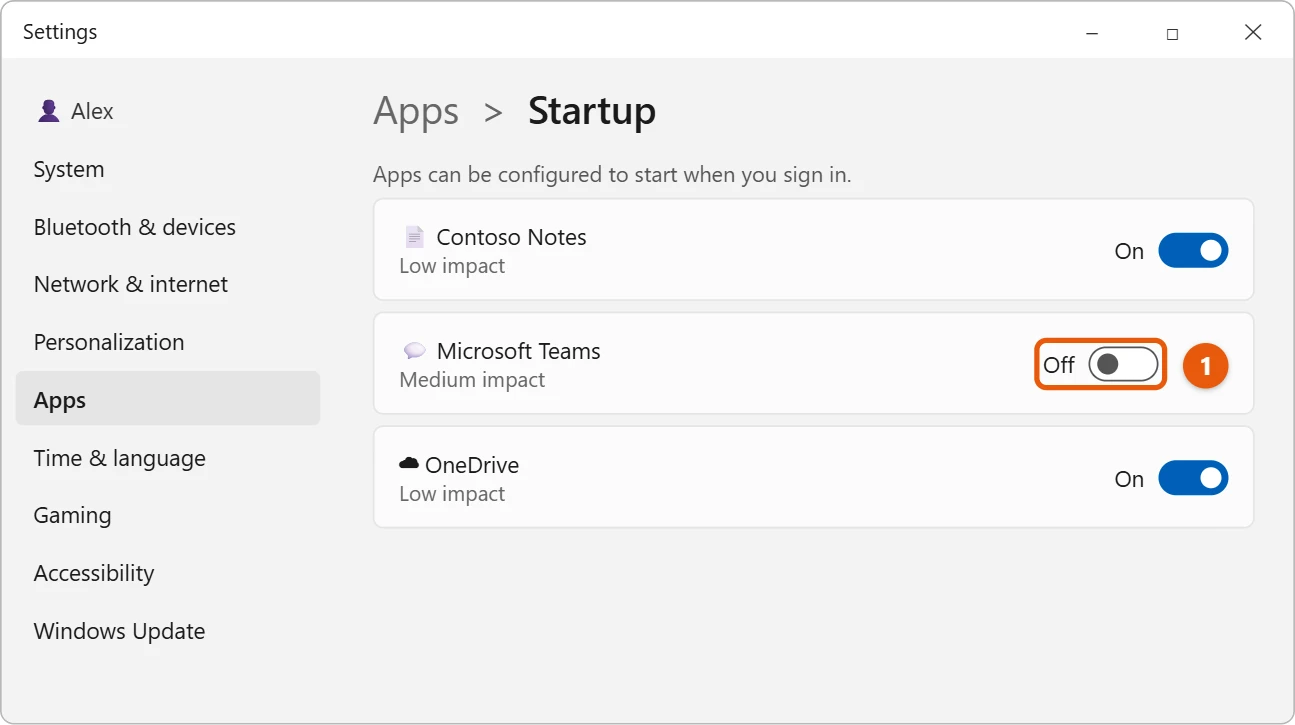Click the Startup page heading
The image size is (1295, 725).
pos(592,112)
